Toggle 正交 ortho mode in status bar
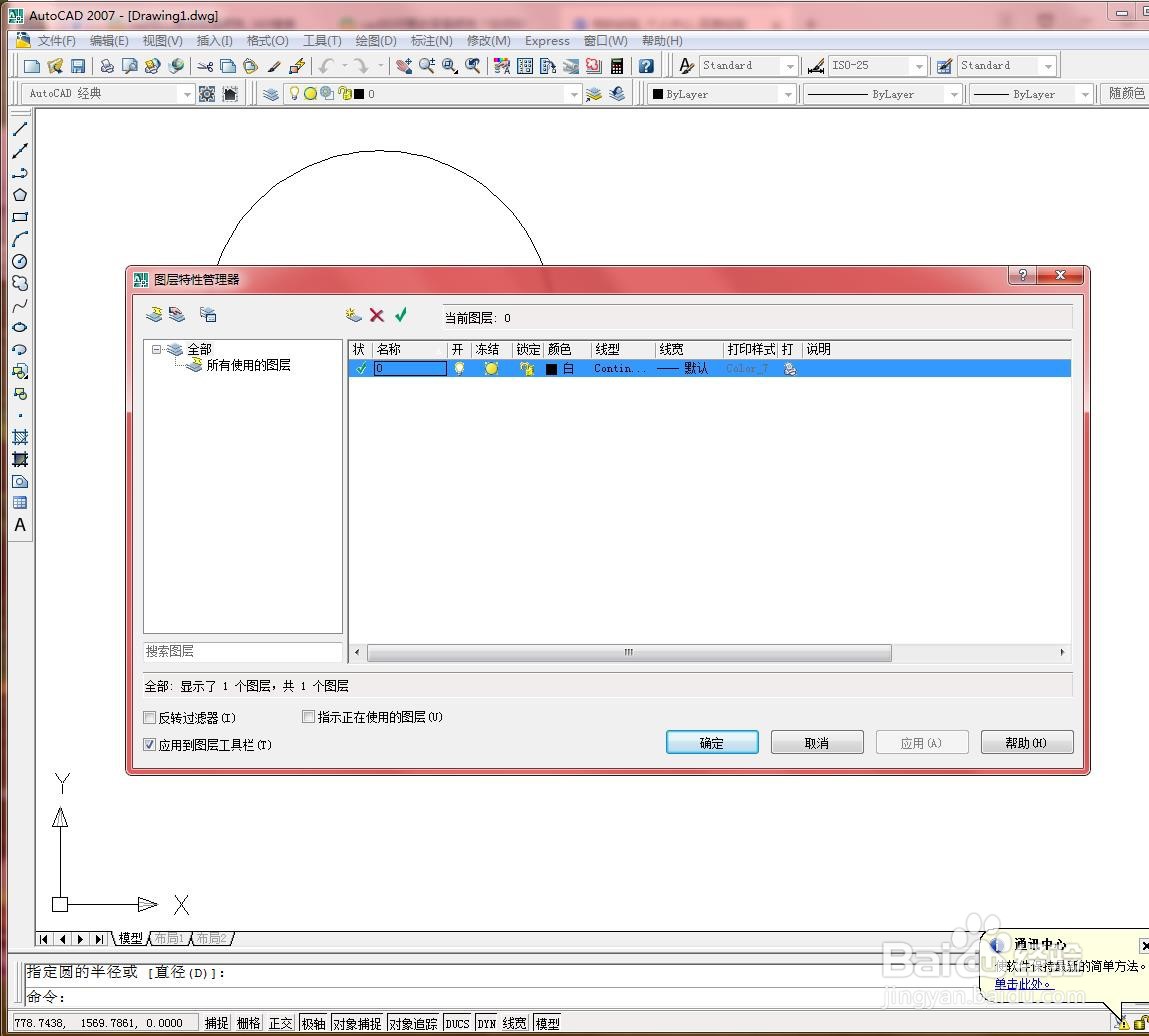This screenshot has width=1149, height=1036. (281, 1023)
